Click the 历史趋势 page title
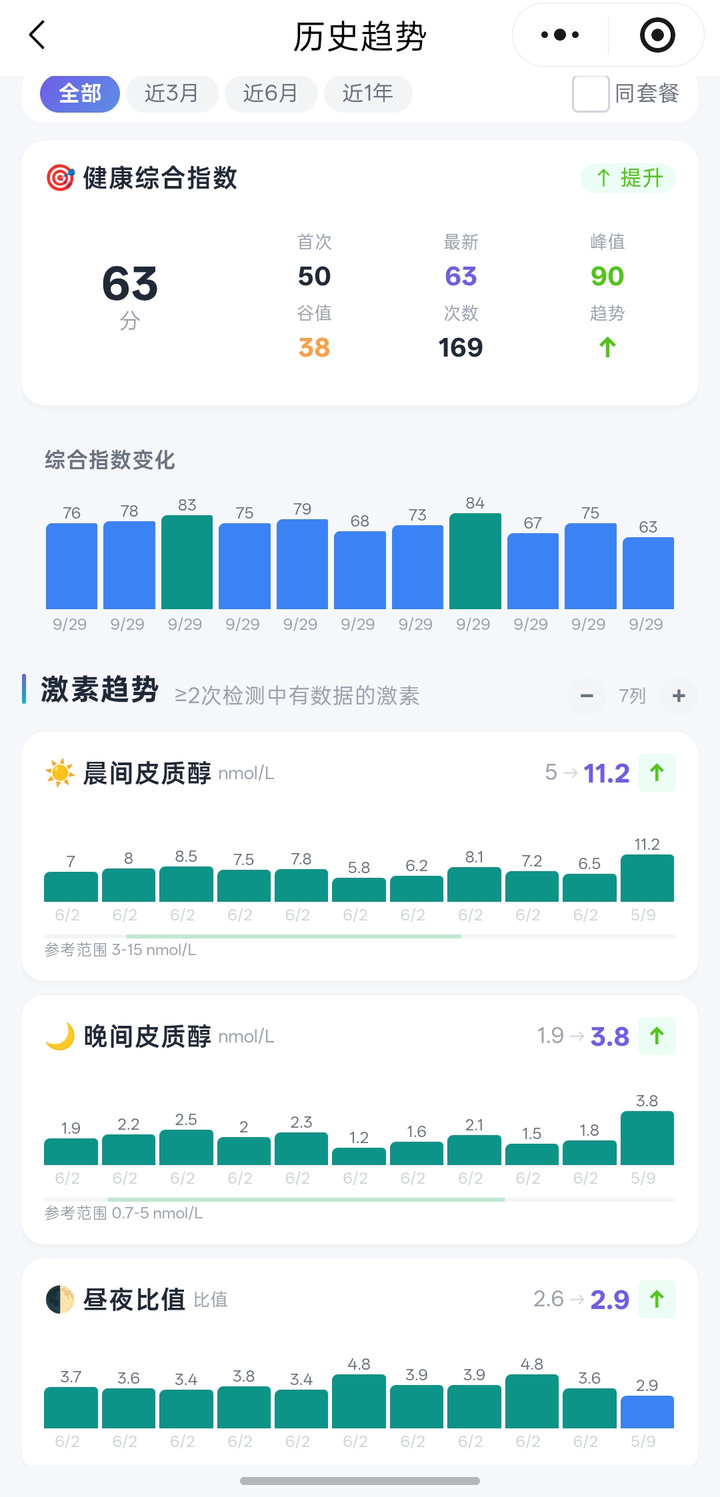This screenshot has width=720, height=1497. coord(360,36)
